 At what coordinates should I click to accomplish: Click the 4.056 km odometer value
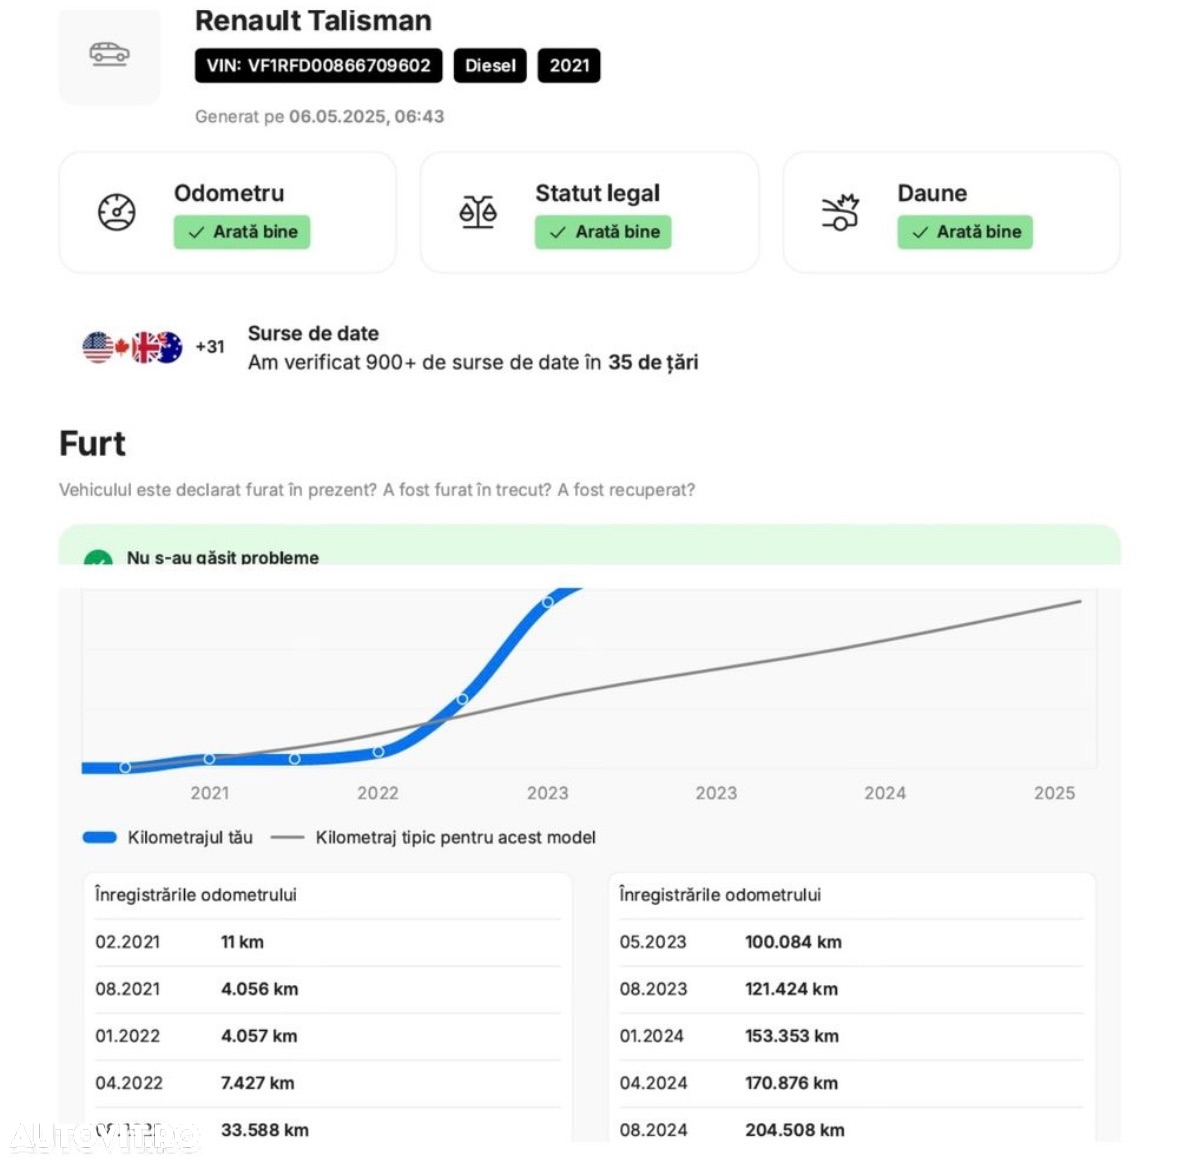[259, 990]
